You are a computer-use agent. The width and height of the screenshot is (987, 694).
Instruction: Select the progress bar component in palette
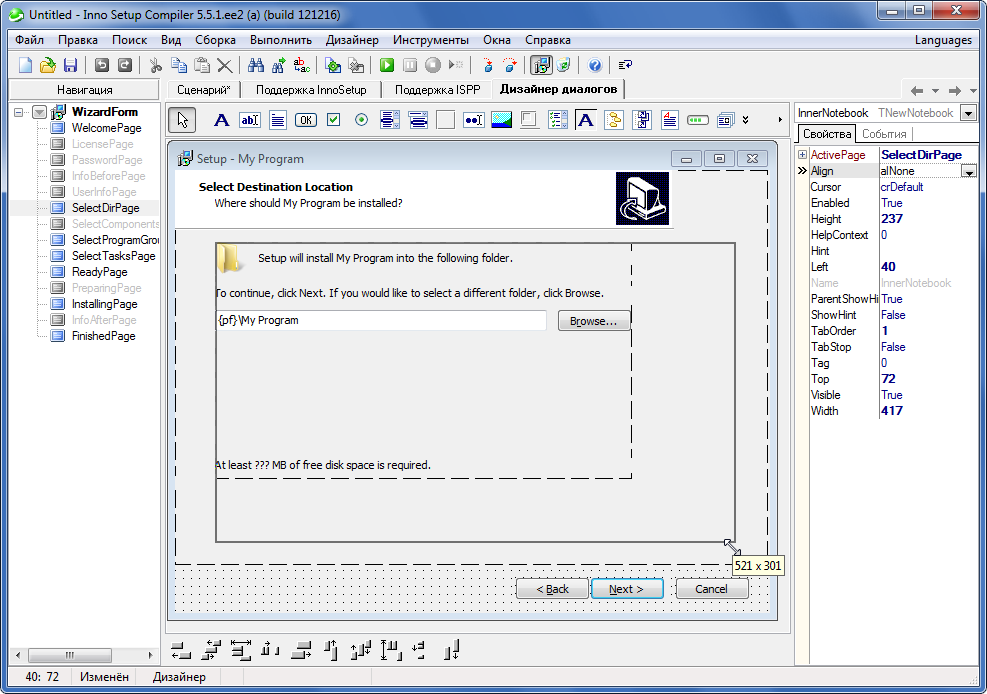click(698, 120)
